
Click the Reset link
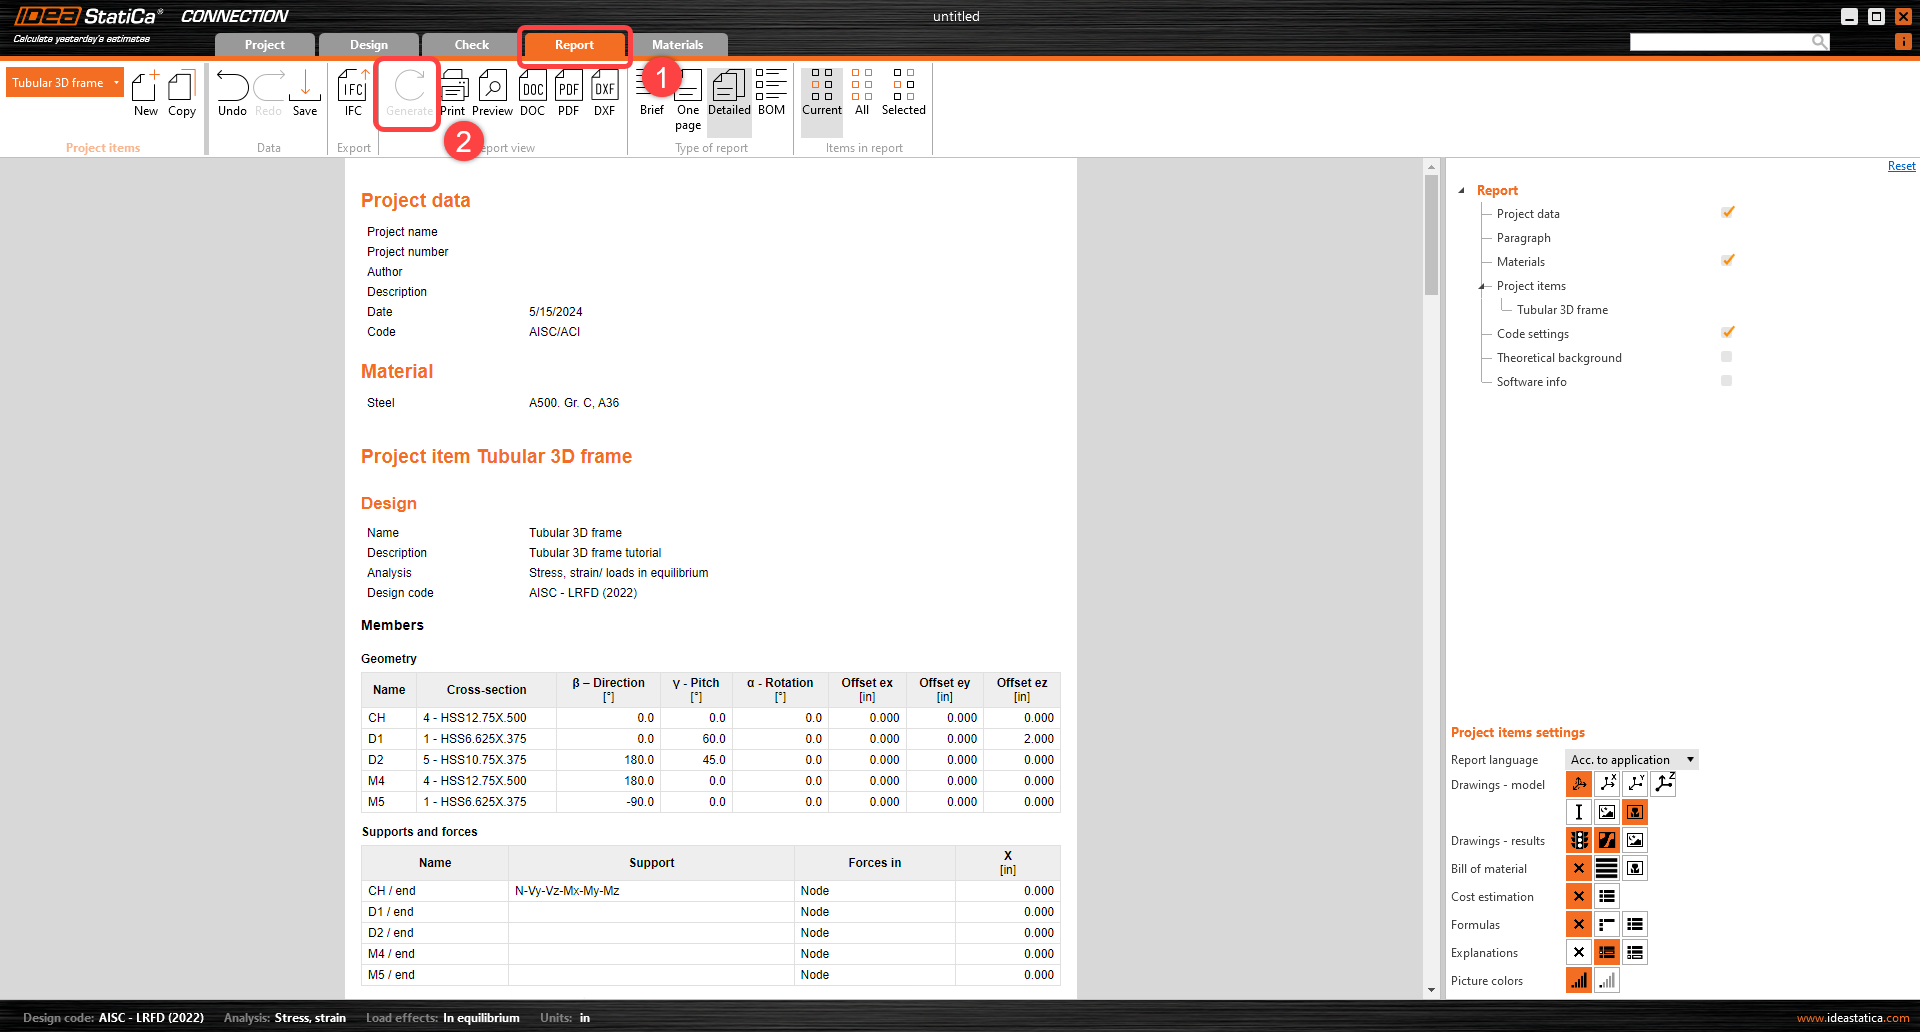[x=1901, y=167]
